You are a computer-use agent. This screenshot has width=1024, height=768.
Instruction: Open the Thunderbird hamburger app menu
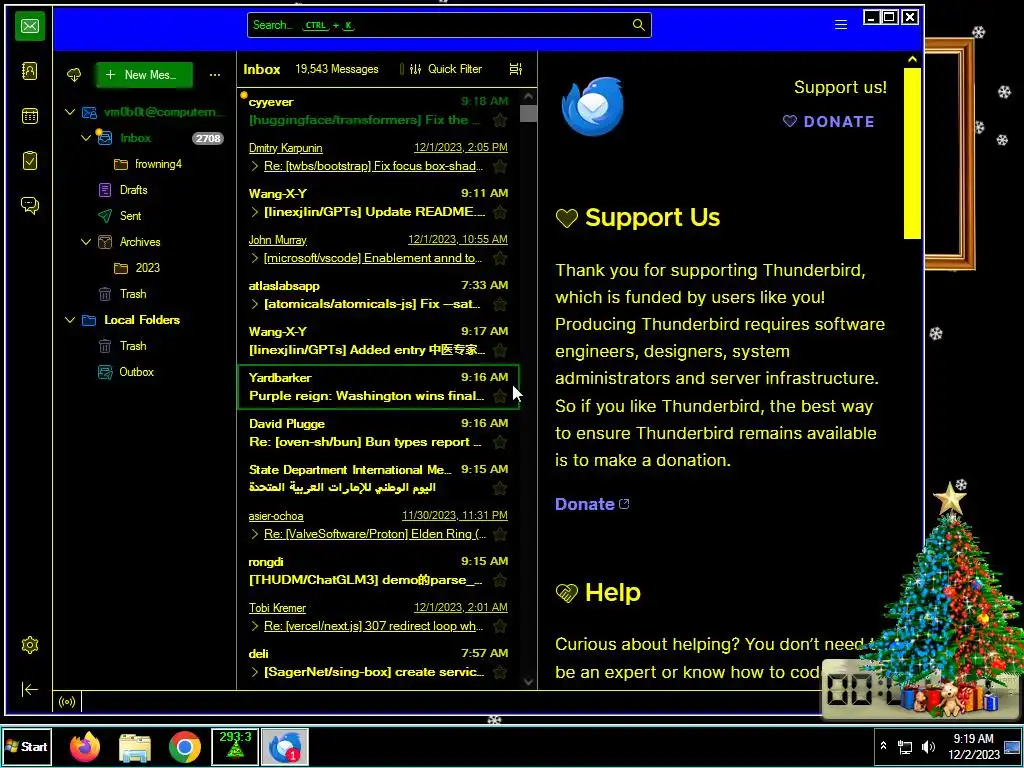pyautogui.click(x=840, y=25)
